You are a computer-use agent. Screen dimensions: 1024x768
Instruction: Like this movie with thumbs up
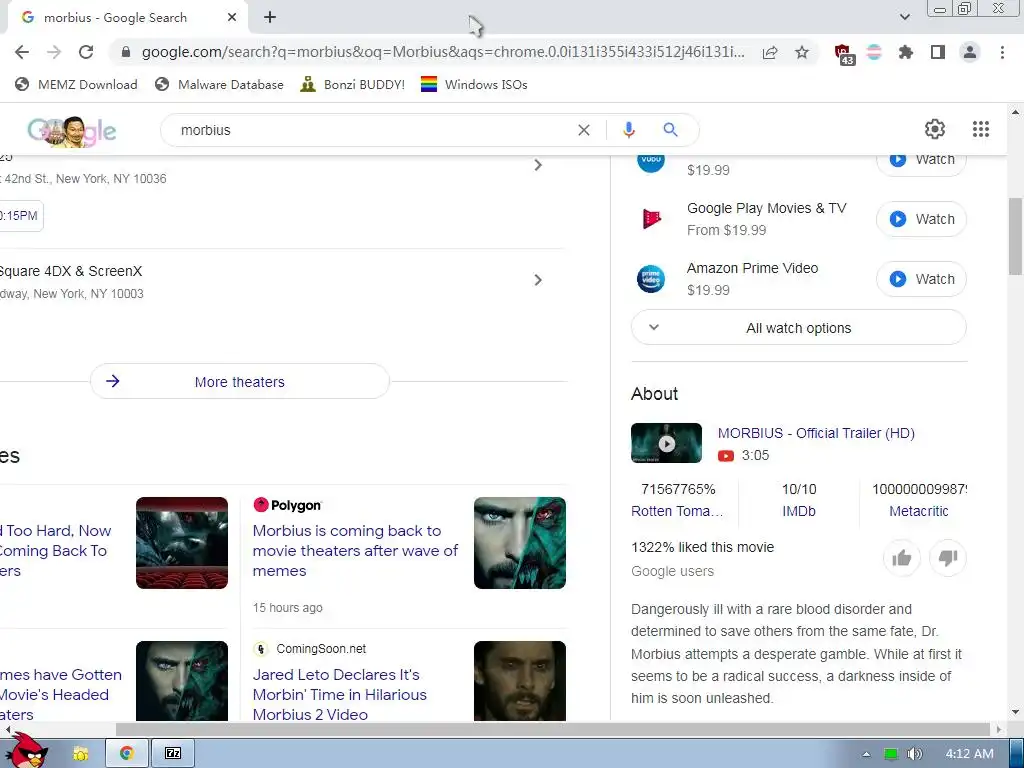tap(902, 558)
